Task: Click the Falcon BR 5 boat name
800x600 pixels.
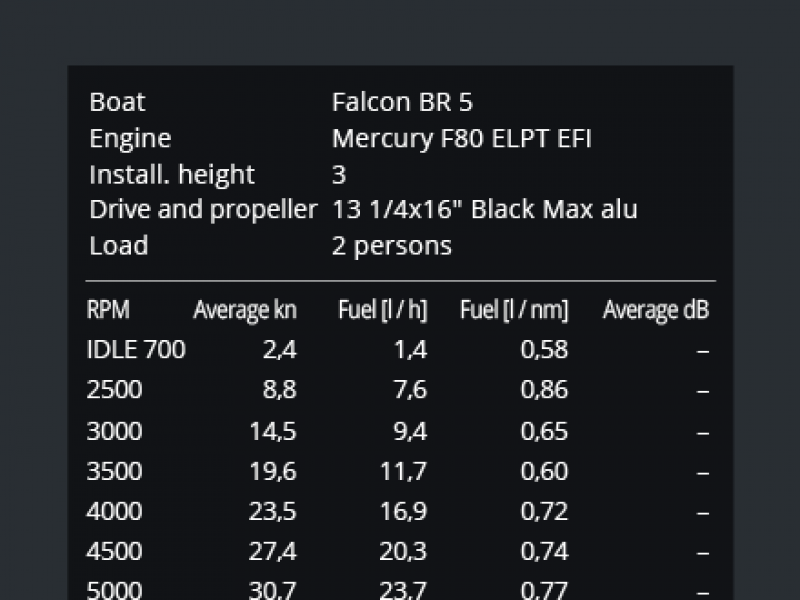Action: pyautogui.click(x=402, y=102)
